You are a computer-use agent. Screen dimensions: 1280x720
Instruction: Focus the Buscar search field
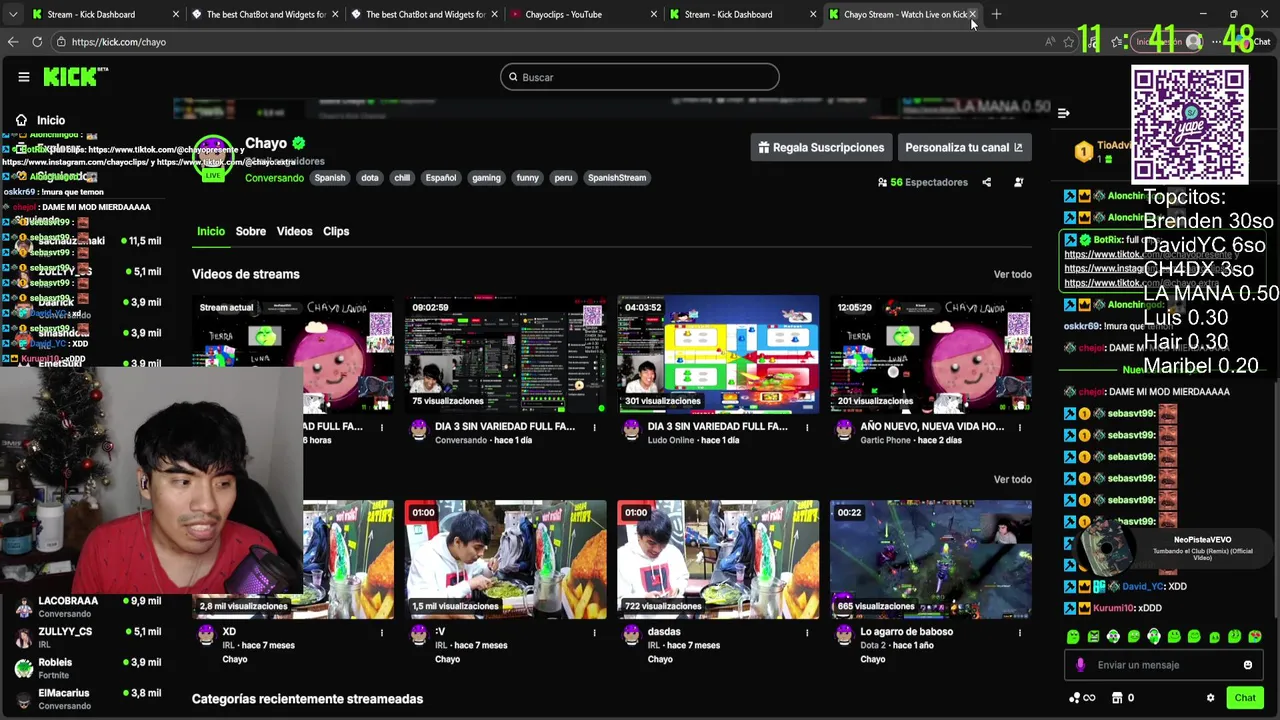640,77
